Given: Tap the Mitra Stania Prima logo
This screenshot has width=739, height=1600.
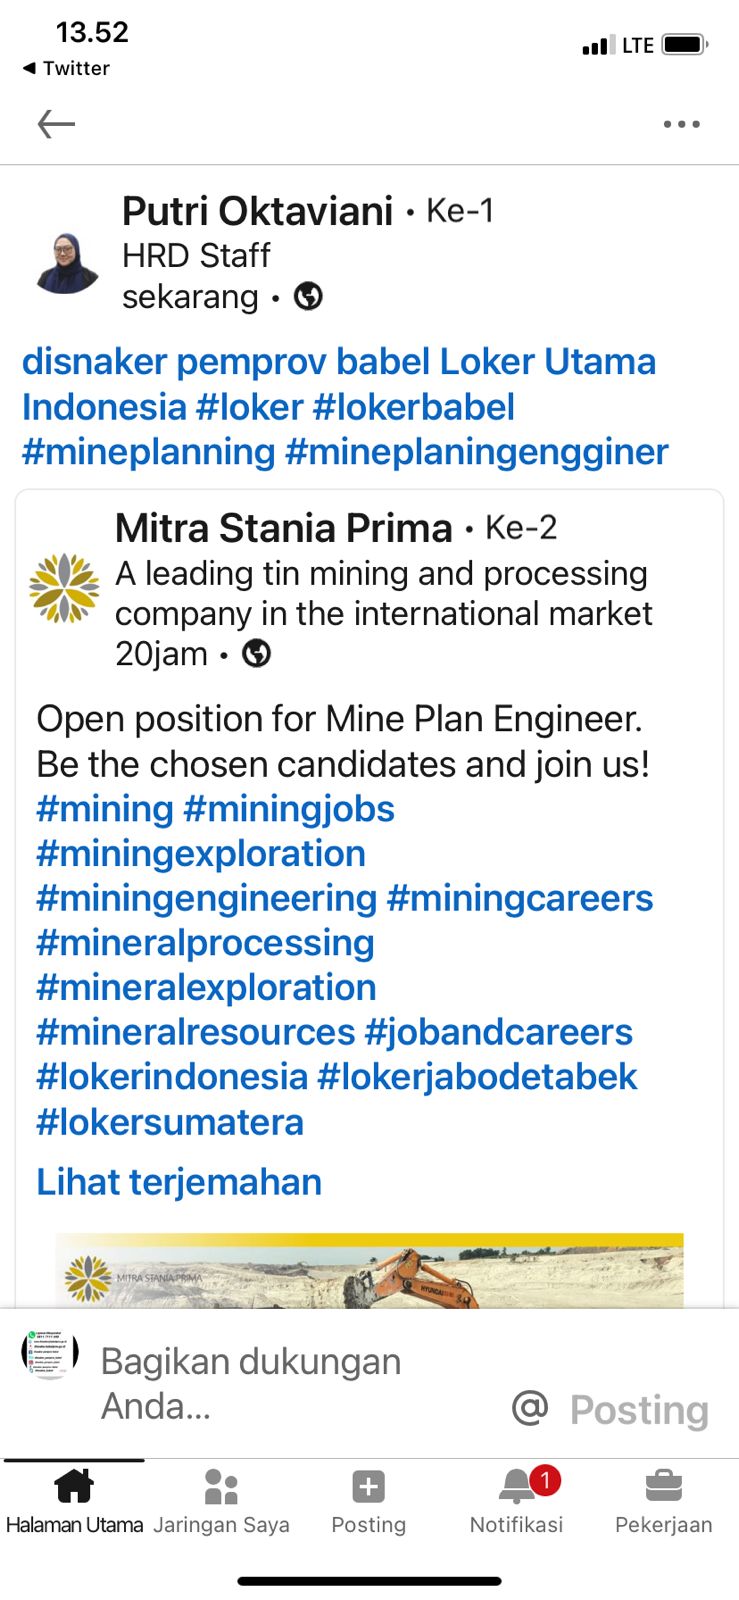Looking at the screenshot, I should coord(64,587).
